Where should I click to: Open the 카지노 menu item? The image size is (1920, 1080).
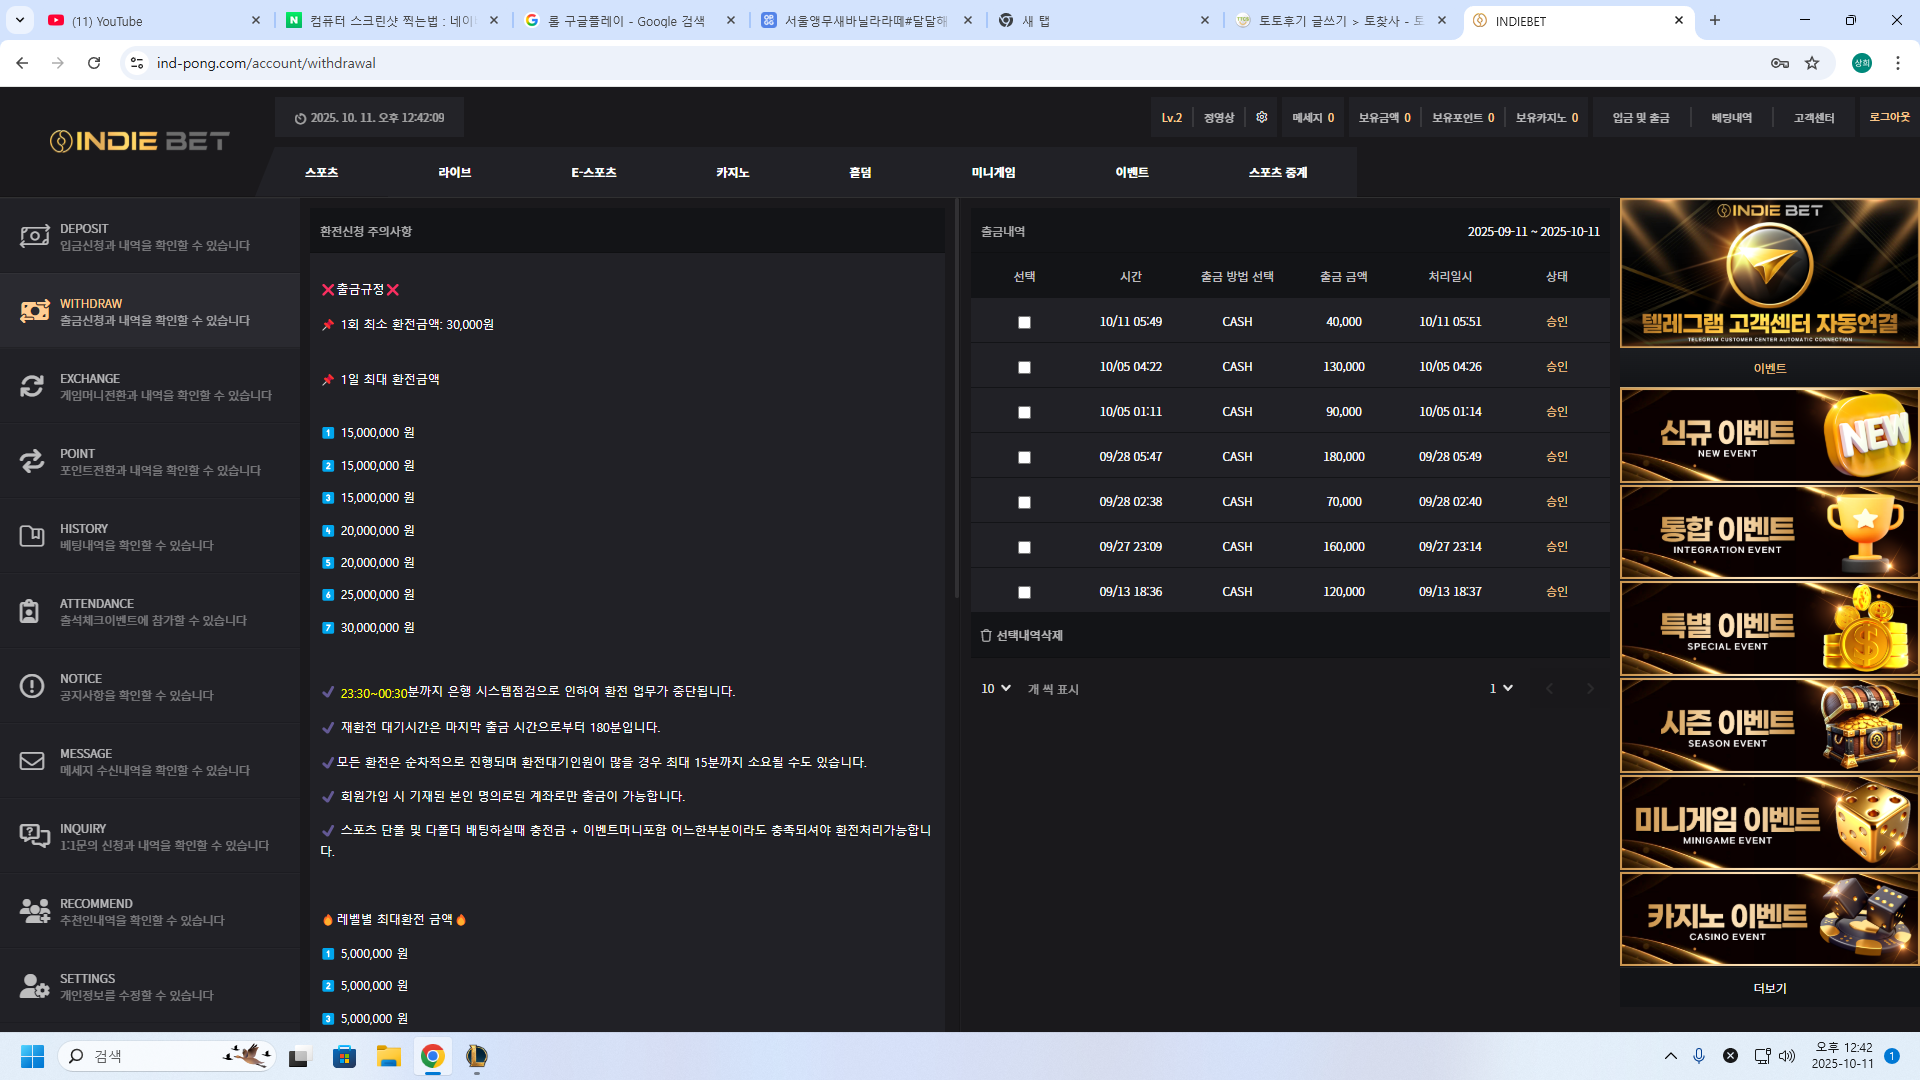coord(732,172)
